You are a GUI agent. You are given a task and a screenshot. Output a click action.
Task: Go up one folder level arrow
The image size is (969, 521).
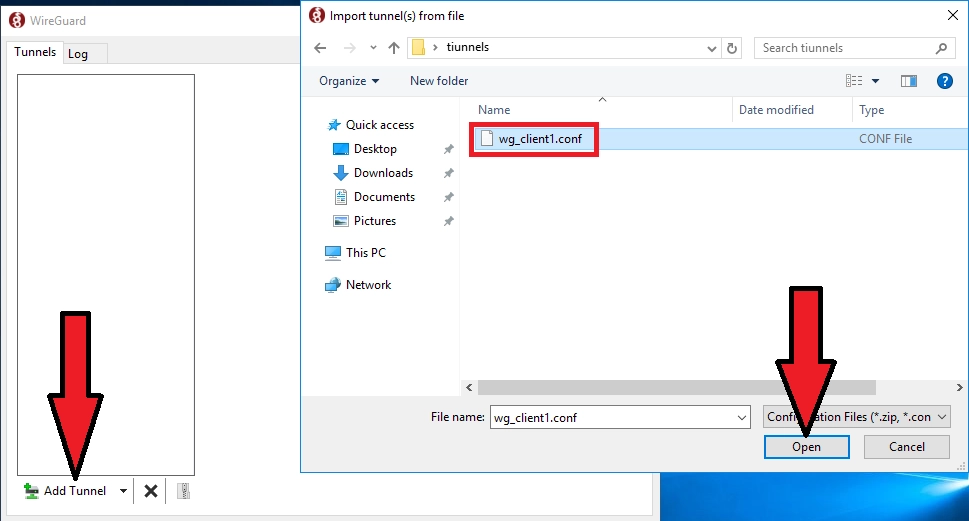pyautogui.click(x=394, y=48)
